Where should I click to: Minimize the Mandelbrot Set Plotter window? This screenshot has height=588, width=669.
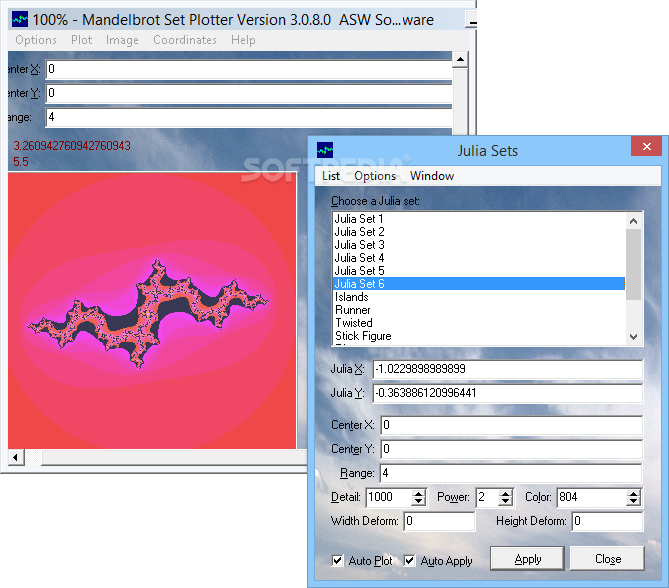point(471,20)
